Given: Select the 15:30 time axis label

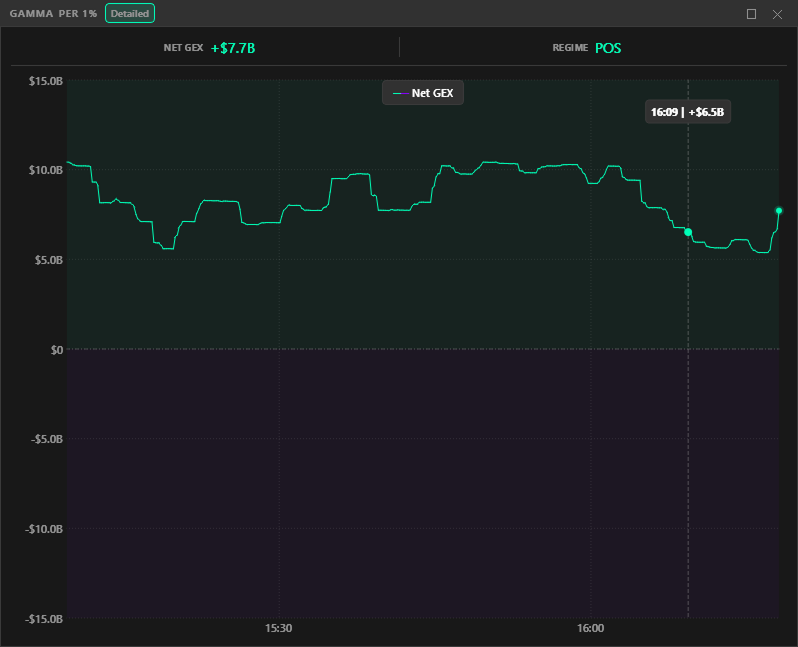Looking at the screenshot, I should tap(278, 629).
